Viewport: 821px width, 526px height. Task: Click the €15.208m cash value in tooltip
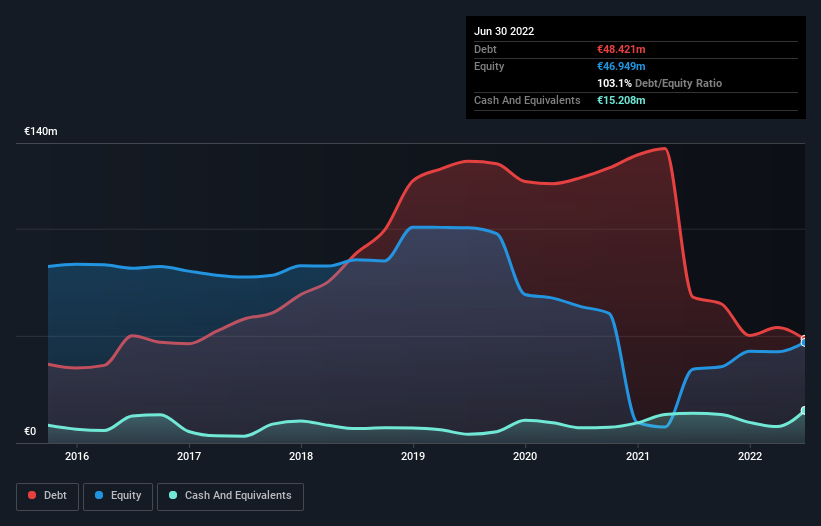621,100
